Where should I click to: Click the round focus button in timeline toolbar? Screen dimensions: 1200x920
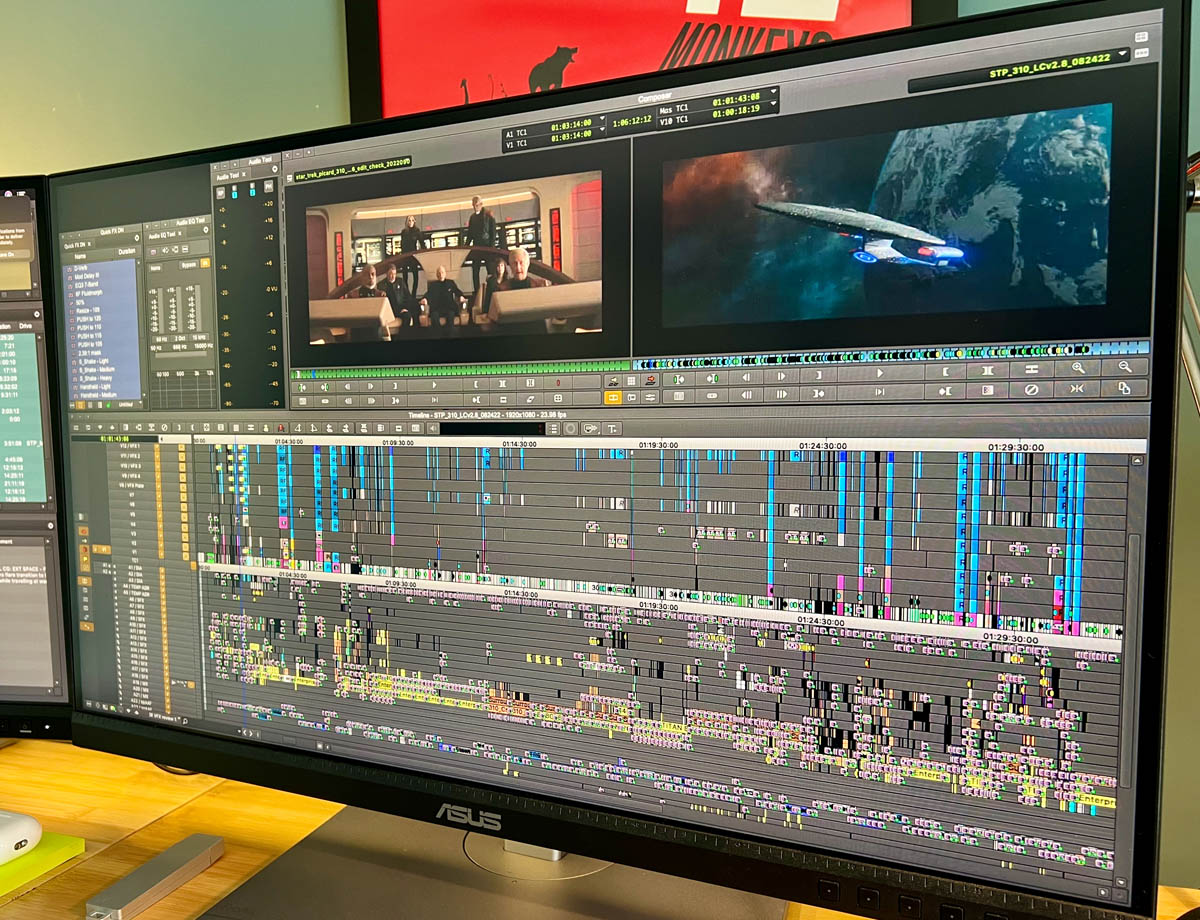coord(570,428)
